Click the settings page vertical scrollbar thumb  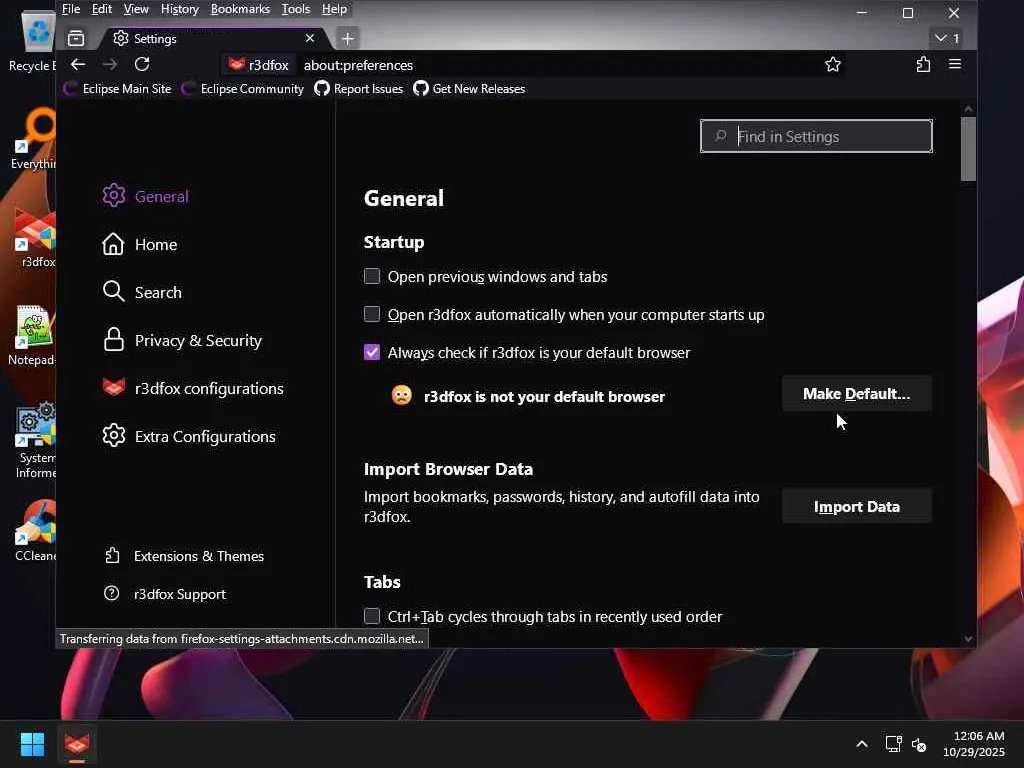pyautogui.click(x=968, y=148)
